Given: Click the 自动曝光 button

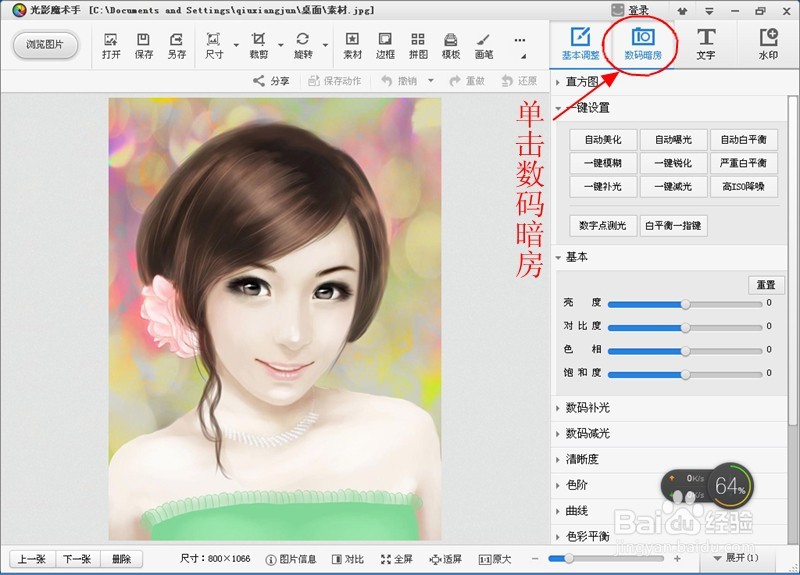Looking at the screenshot, I should coord(673,139).
